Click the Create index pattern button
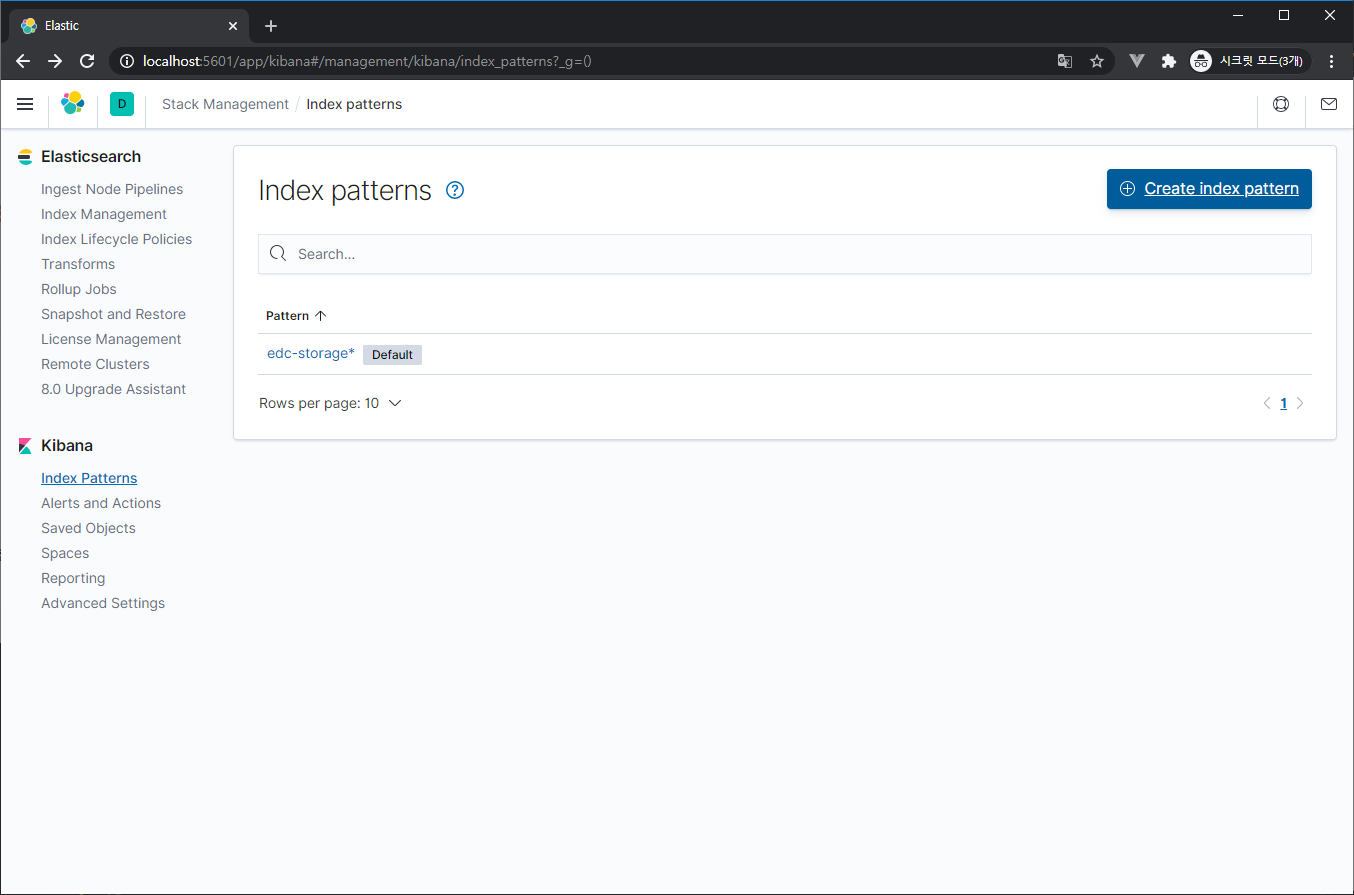 [1209, 189]
